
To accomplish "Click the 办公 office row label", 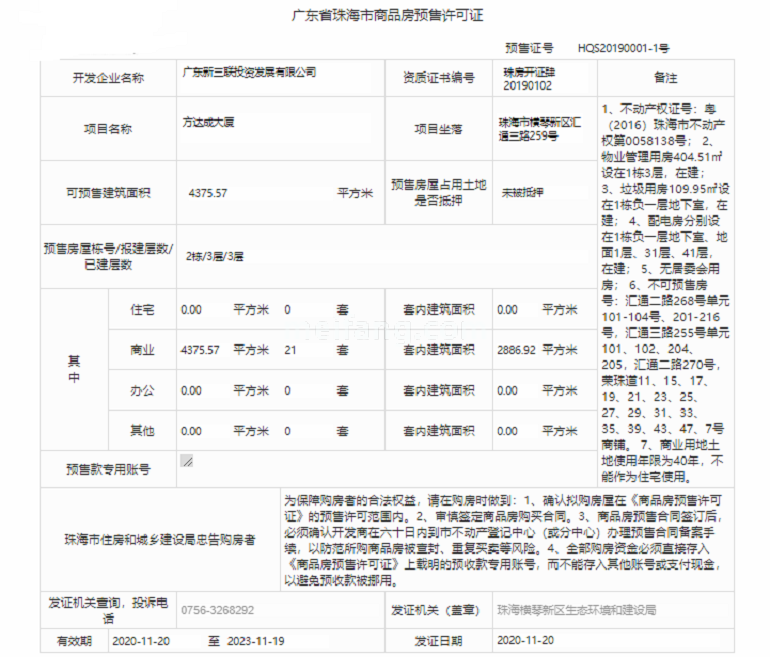I will [143, 391].
